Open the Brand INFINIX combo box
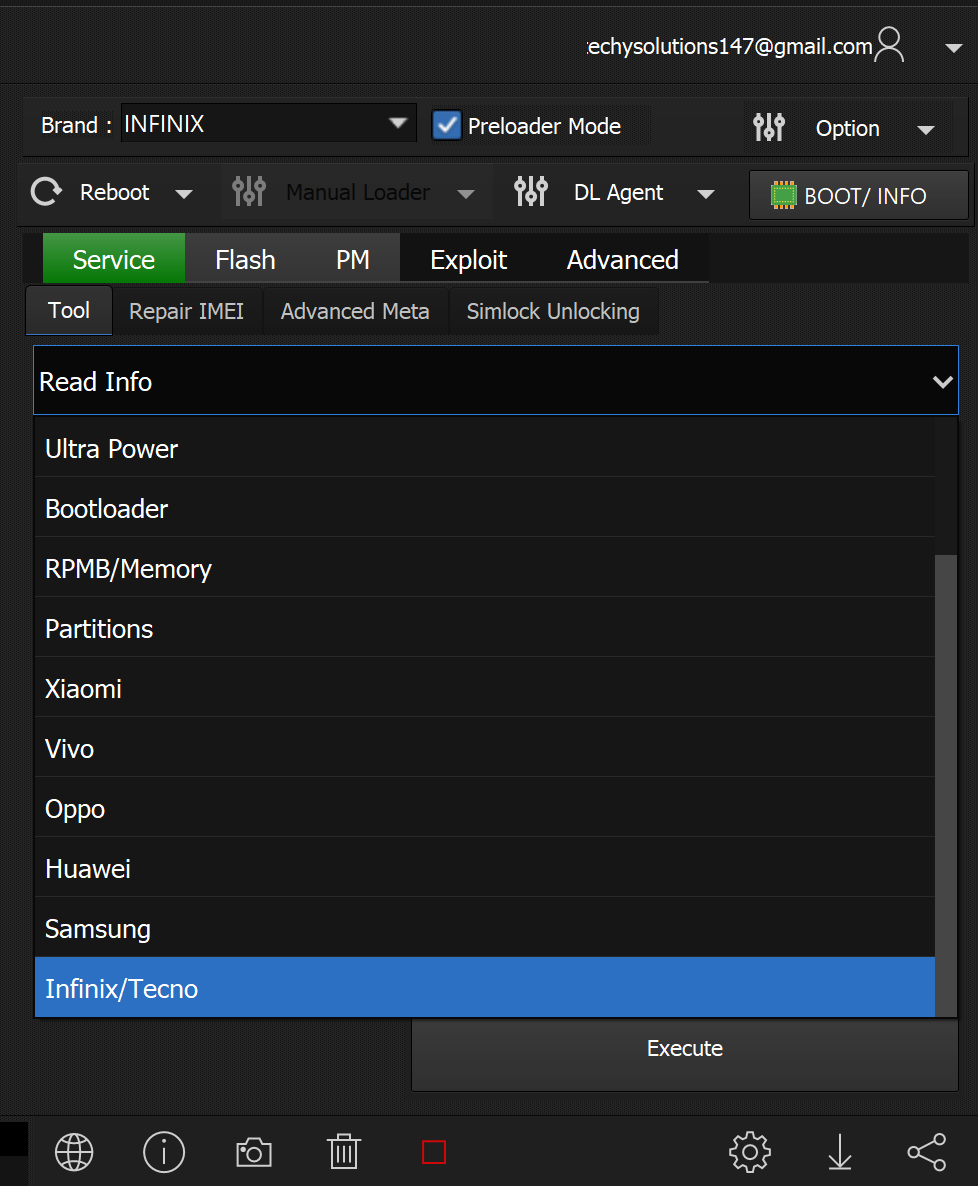 coord(268,123)
